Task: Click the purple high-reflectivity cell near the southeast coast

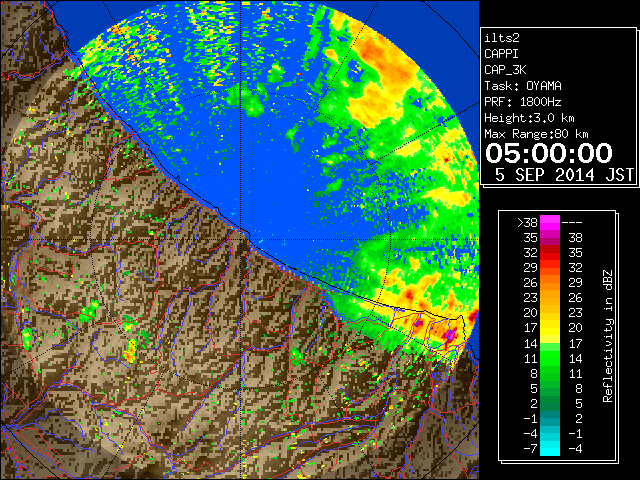Action: tap(451, 335)
